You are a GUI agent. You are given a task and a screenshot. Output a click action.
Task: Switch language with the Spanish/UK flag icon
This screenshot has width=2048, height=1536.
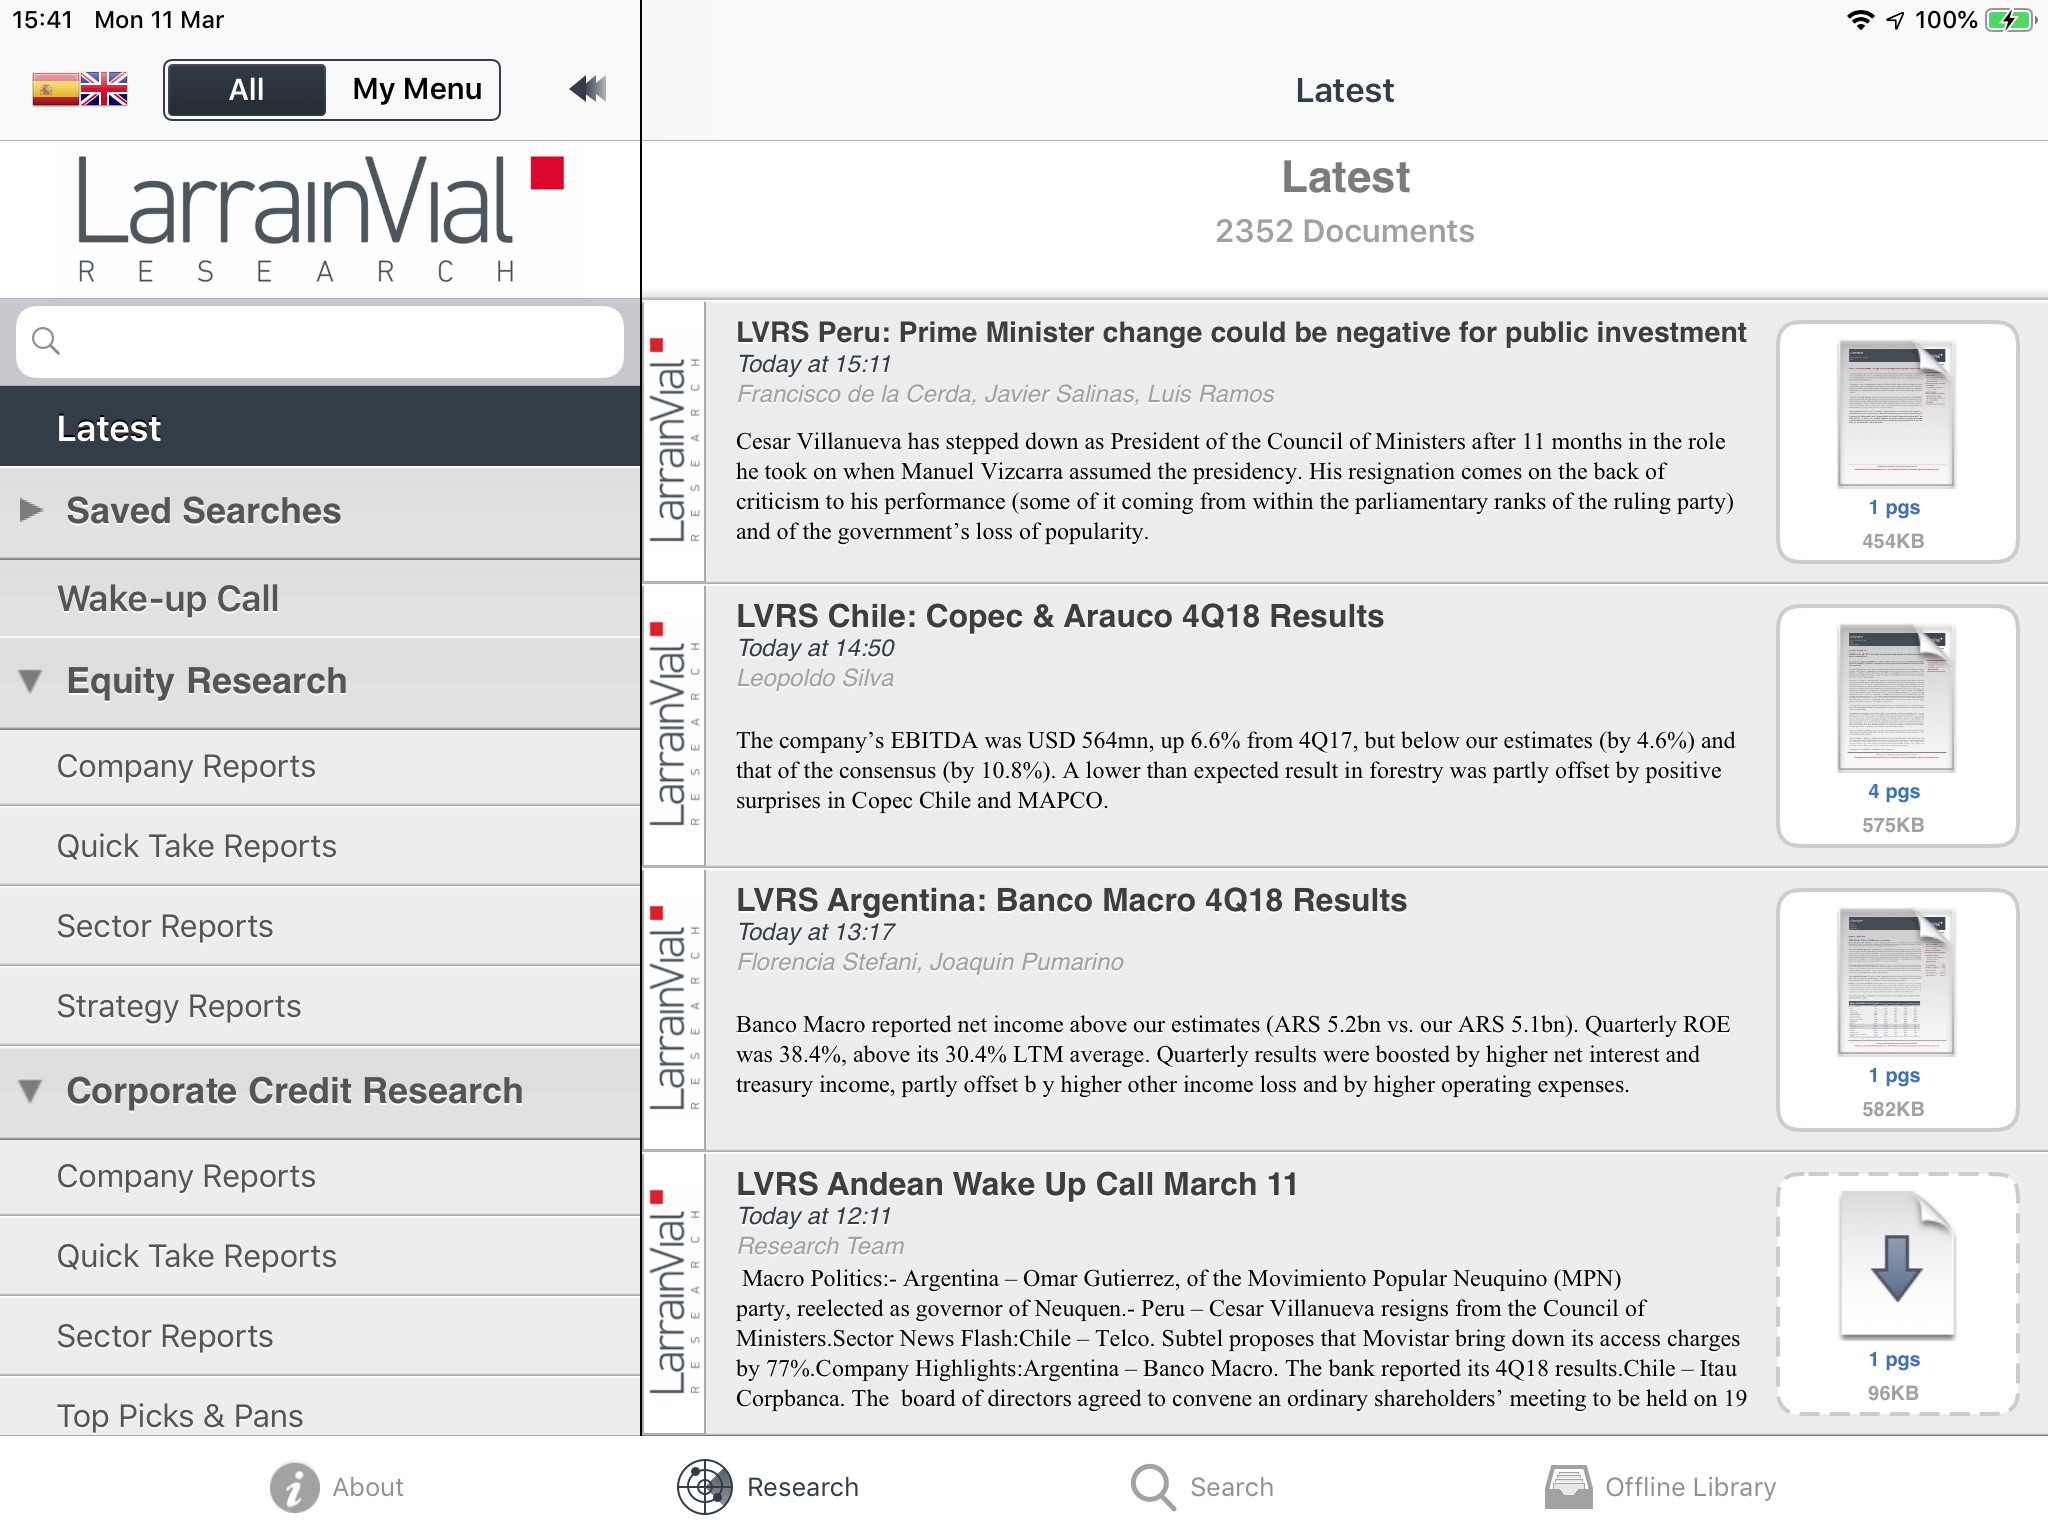coord(80,89)
